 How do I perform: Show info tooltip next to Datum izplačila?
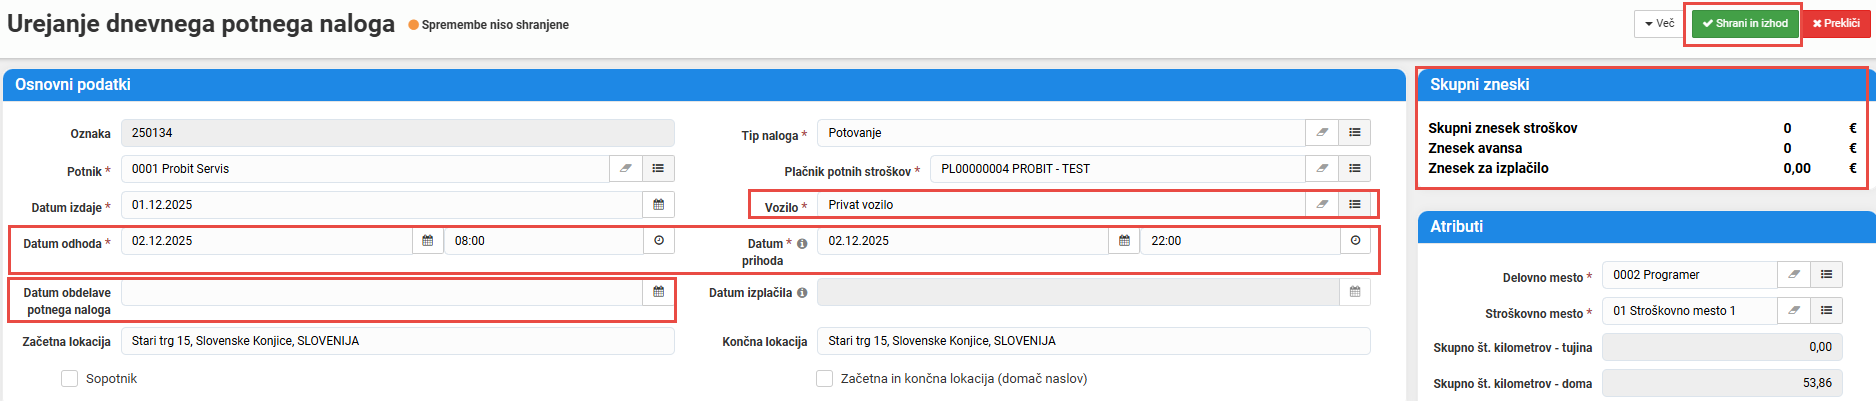802,293
